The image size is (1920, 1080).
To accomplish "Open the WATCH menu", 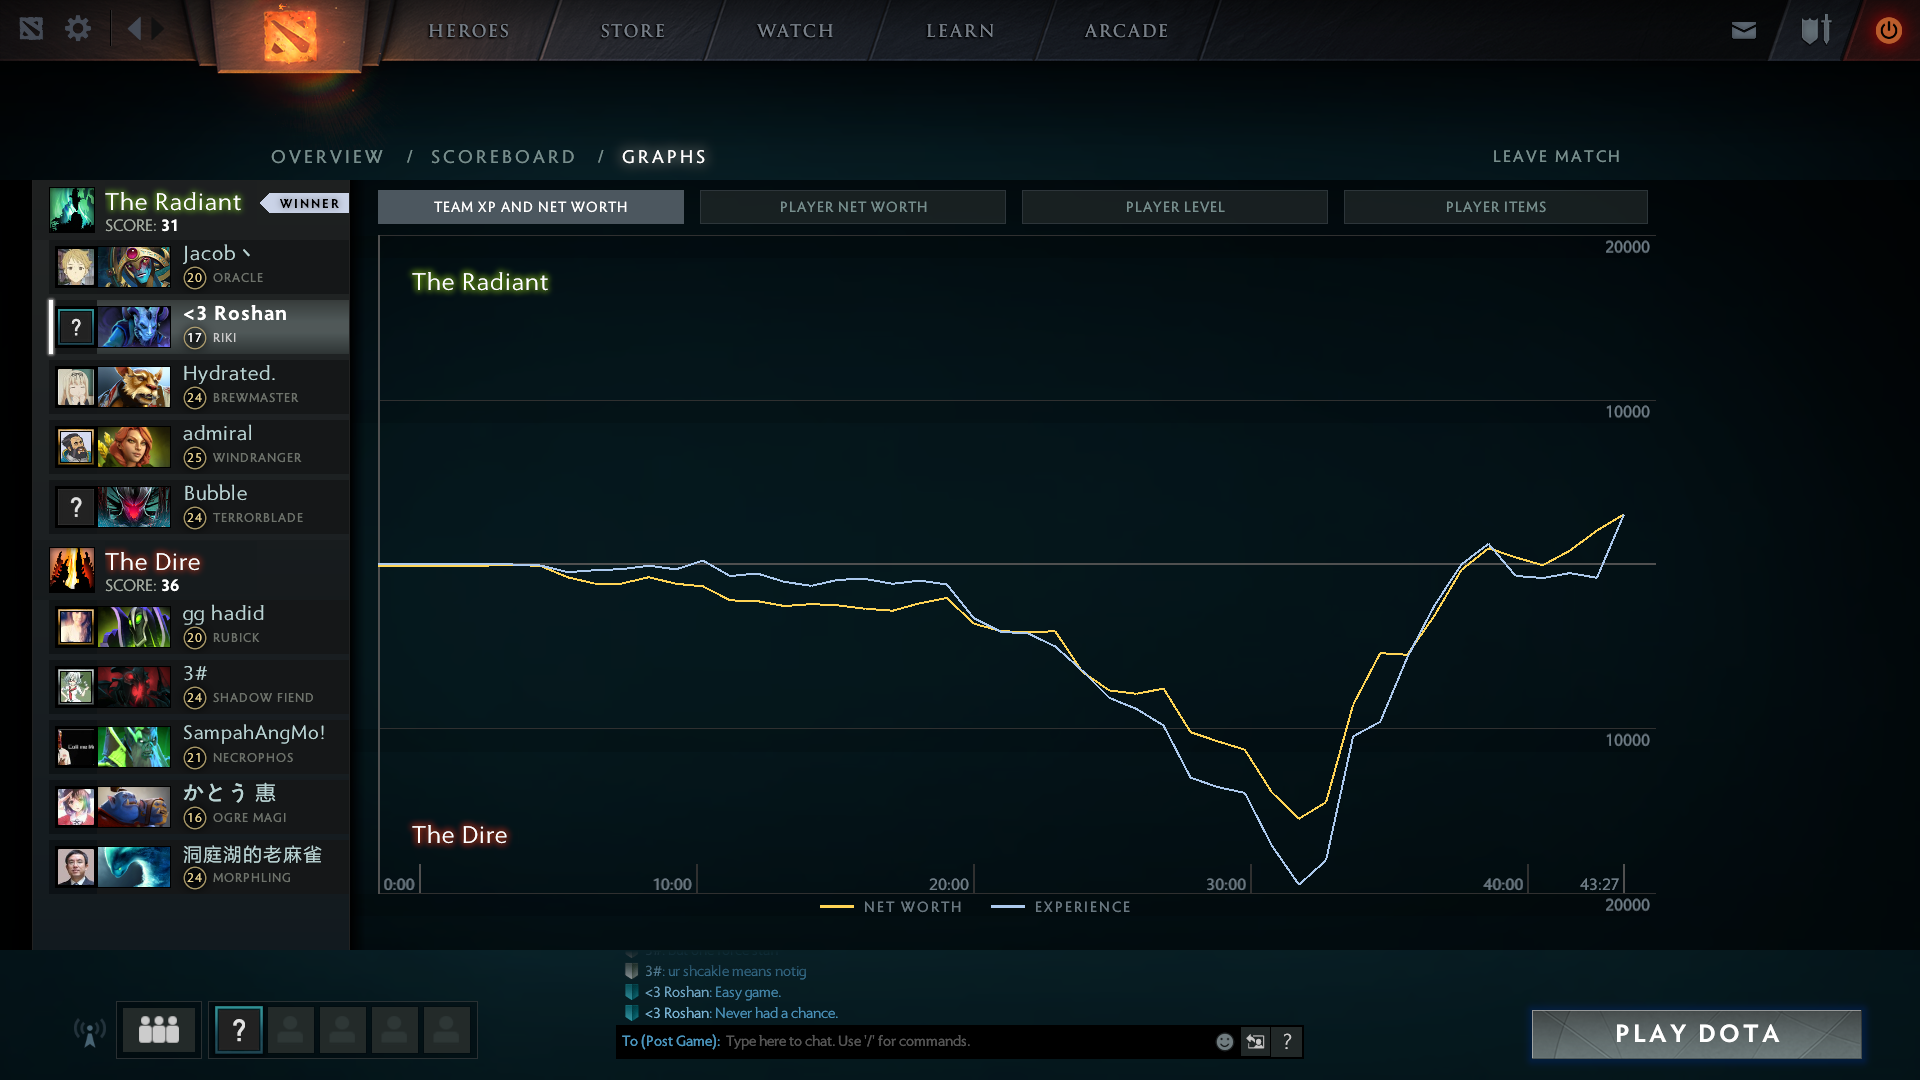I will click(x=795, y=30).
